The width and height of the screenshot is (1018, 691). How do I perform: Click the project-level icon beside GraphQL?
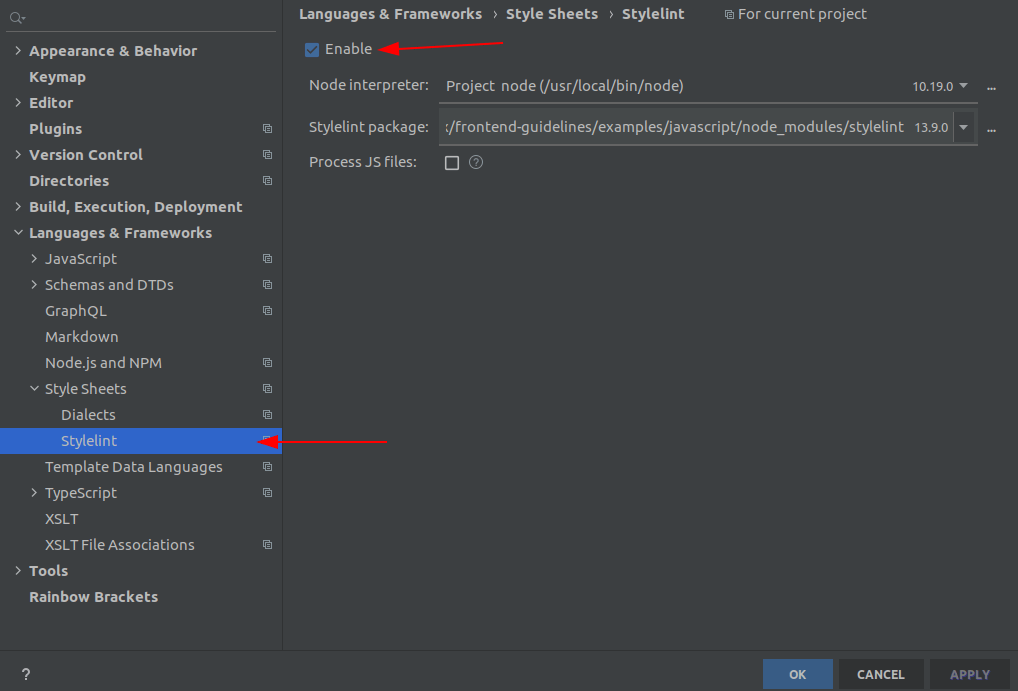click(267, 311)
